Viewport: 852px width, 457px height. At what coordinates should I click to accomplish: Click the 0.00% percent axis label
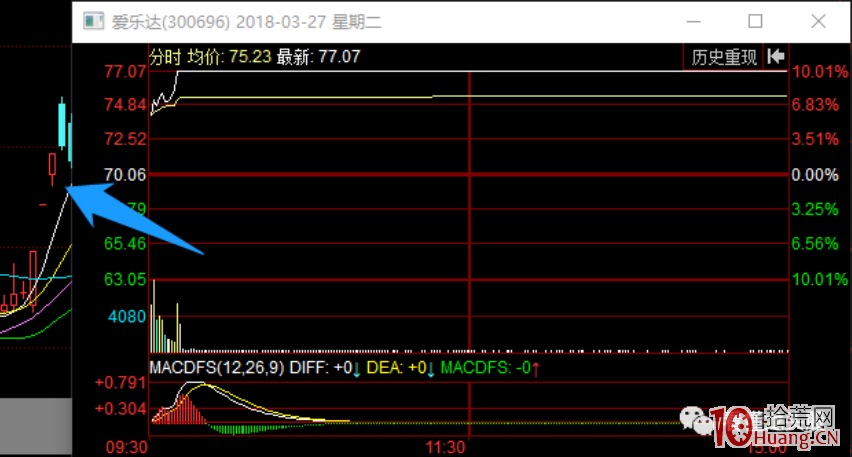[815, 175]
